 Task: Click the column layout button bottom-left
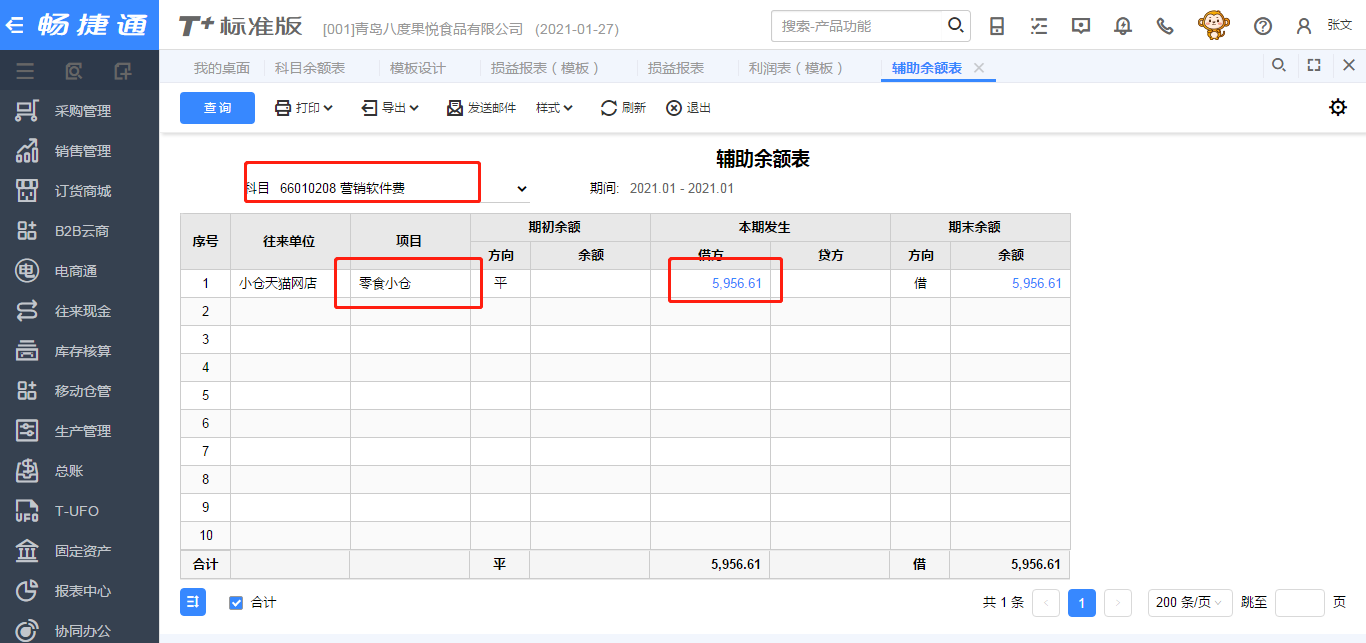pos(193,602)
